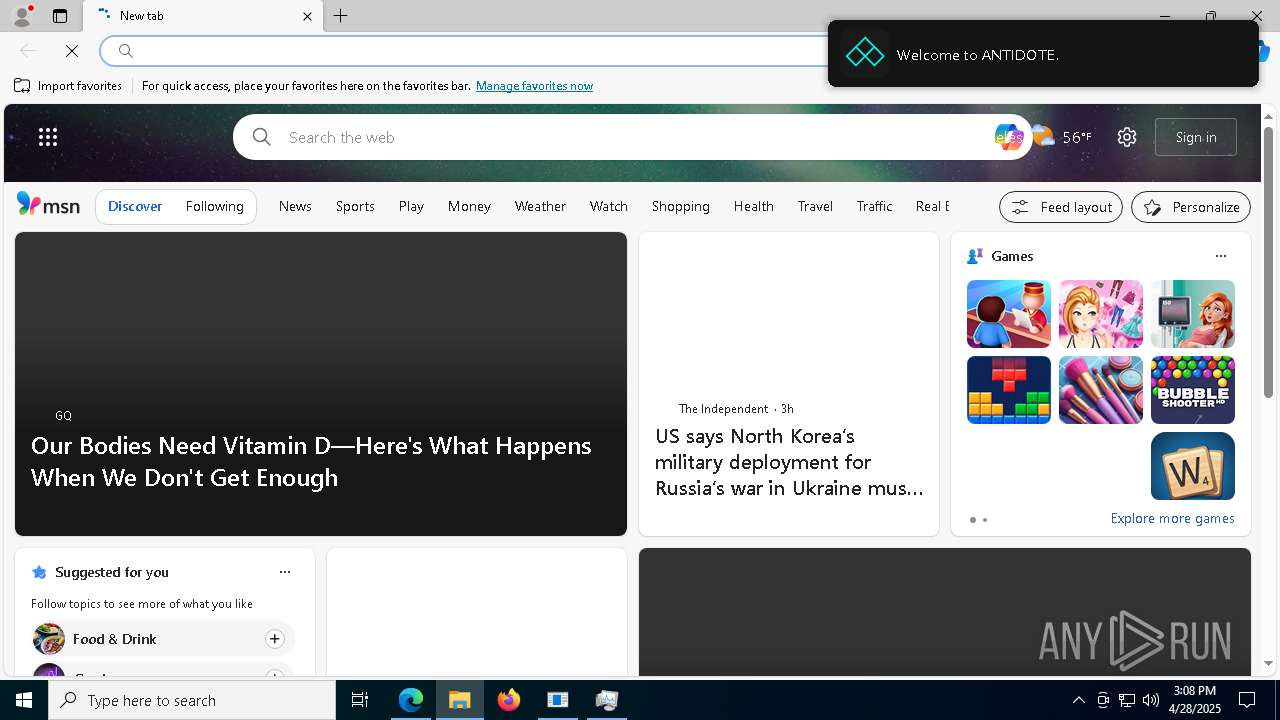The width and height of the screenshot is (1280, 720).
Task: Open Windows Start menu
Action: (x=24, y=700)
